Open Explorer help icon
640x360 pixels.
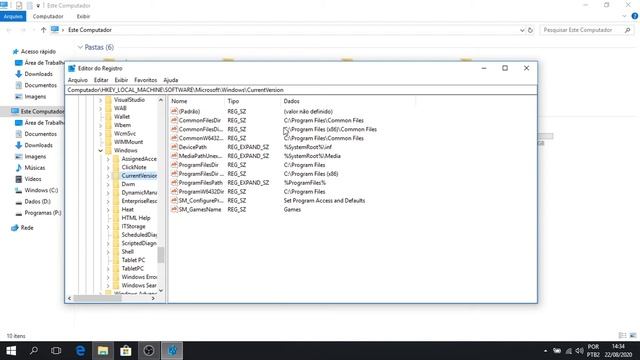635,16
